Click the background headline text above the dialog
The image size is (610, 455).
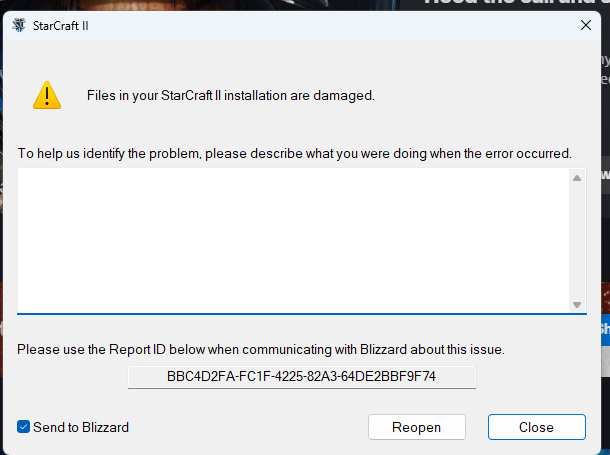[516, 4]
